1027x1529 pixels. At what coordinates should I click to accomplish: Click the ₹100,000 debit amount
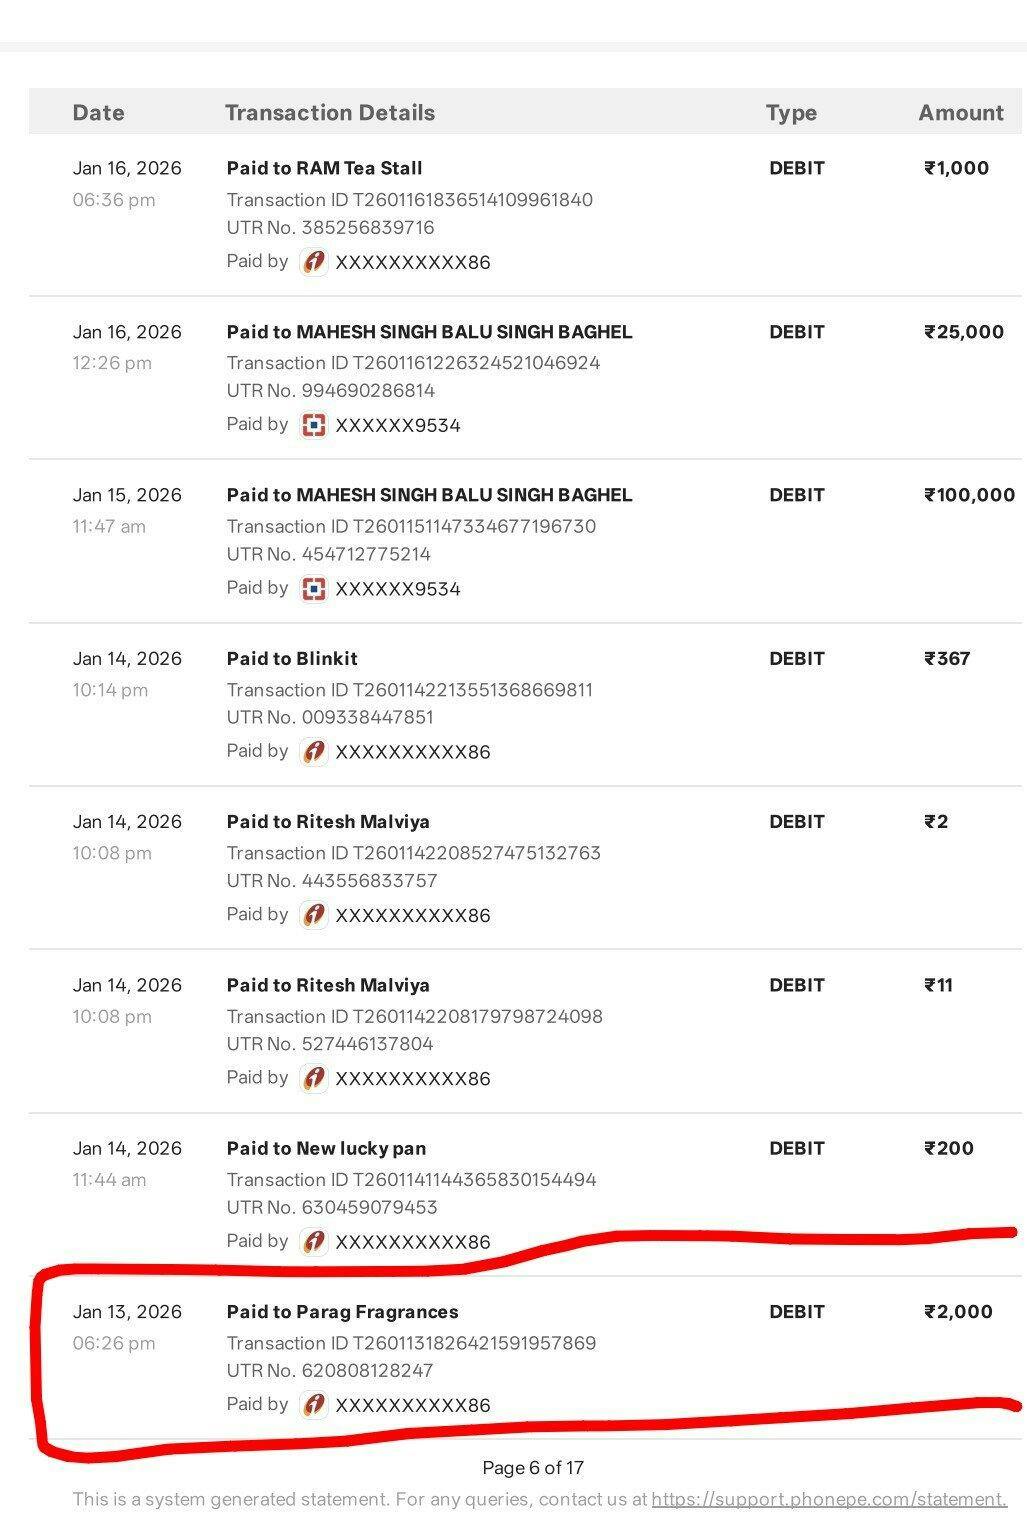pos(969,495)
